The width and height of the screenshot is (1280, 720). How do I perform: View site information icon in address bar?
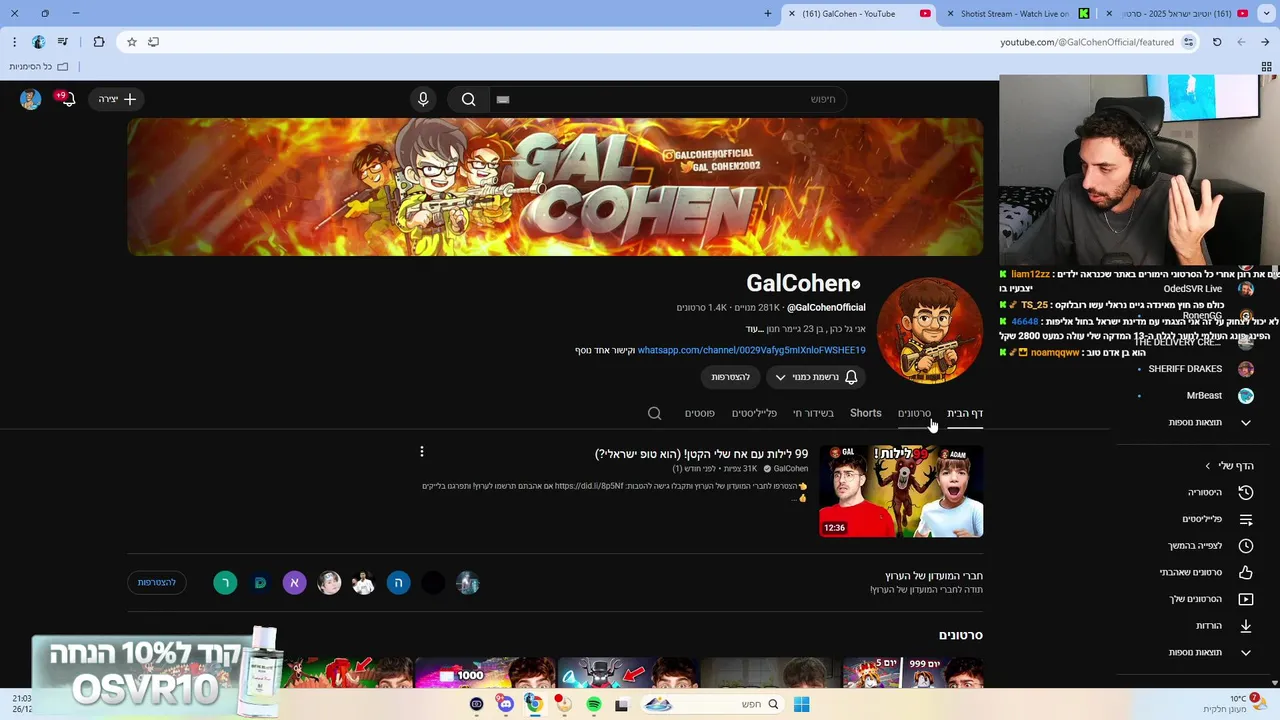tap(1188, 42)
